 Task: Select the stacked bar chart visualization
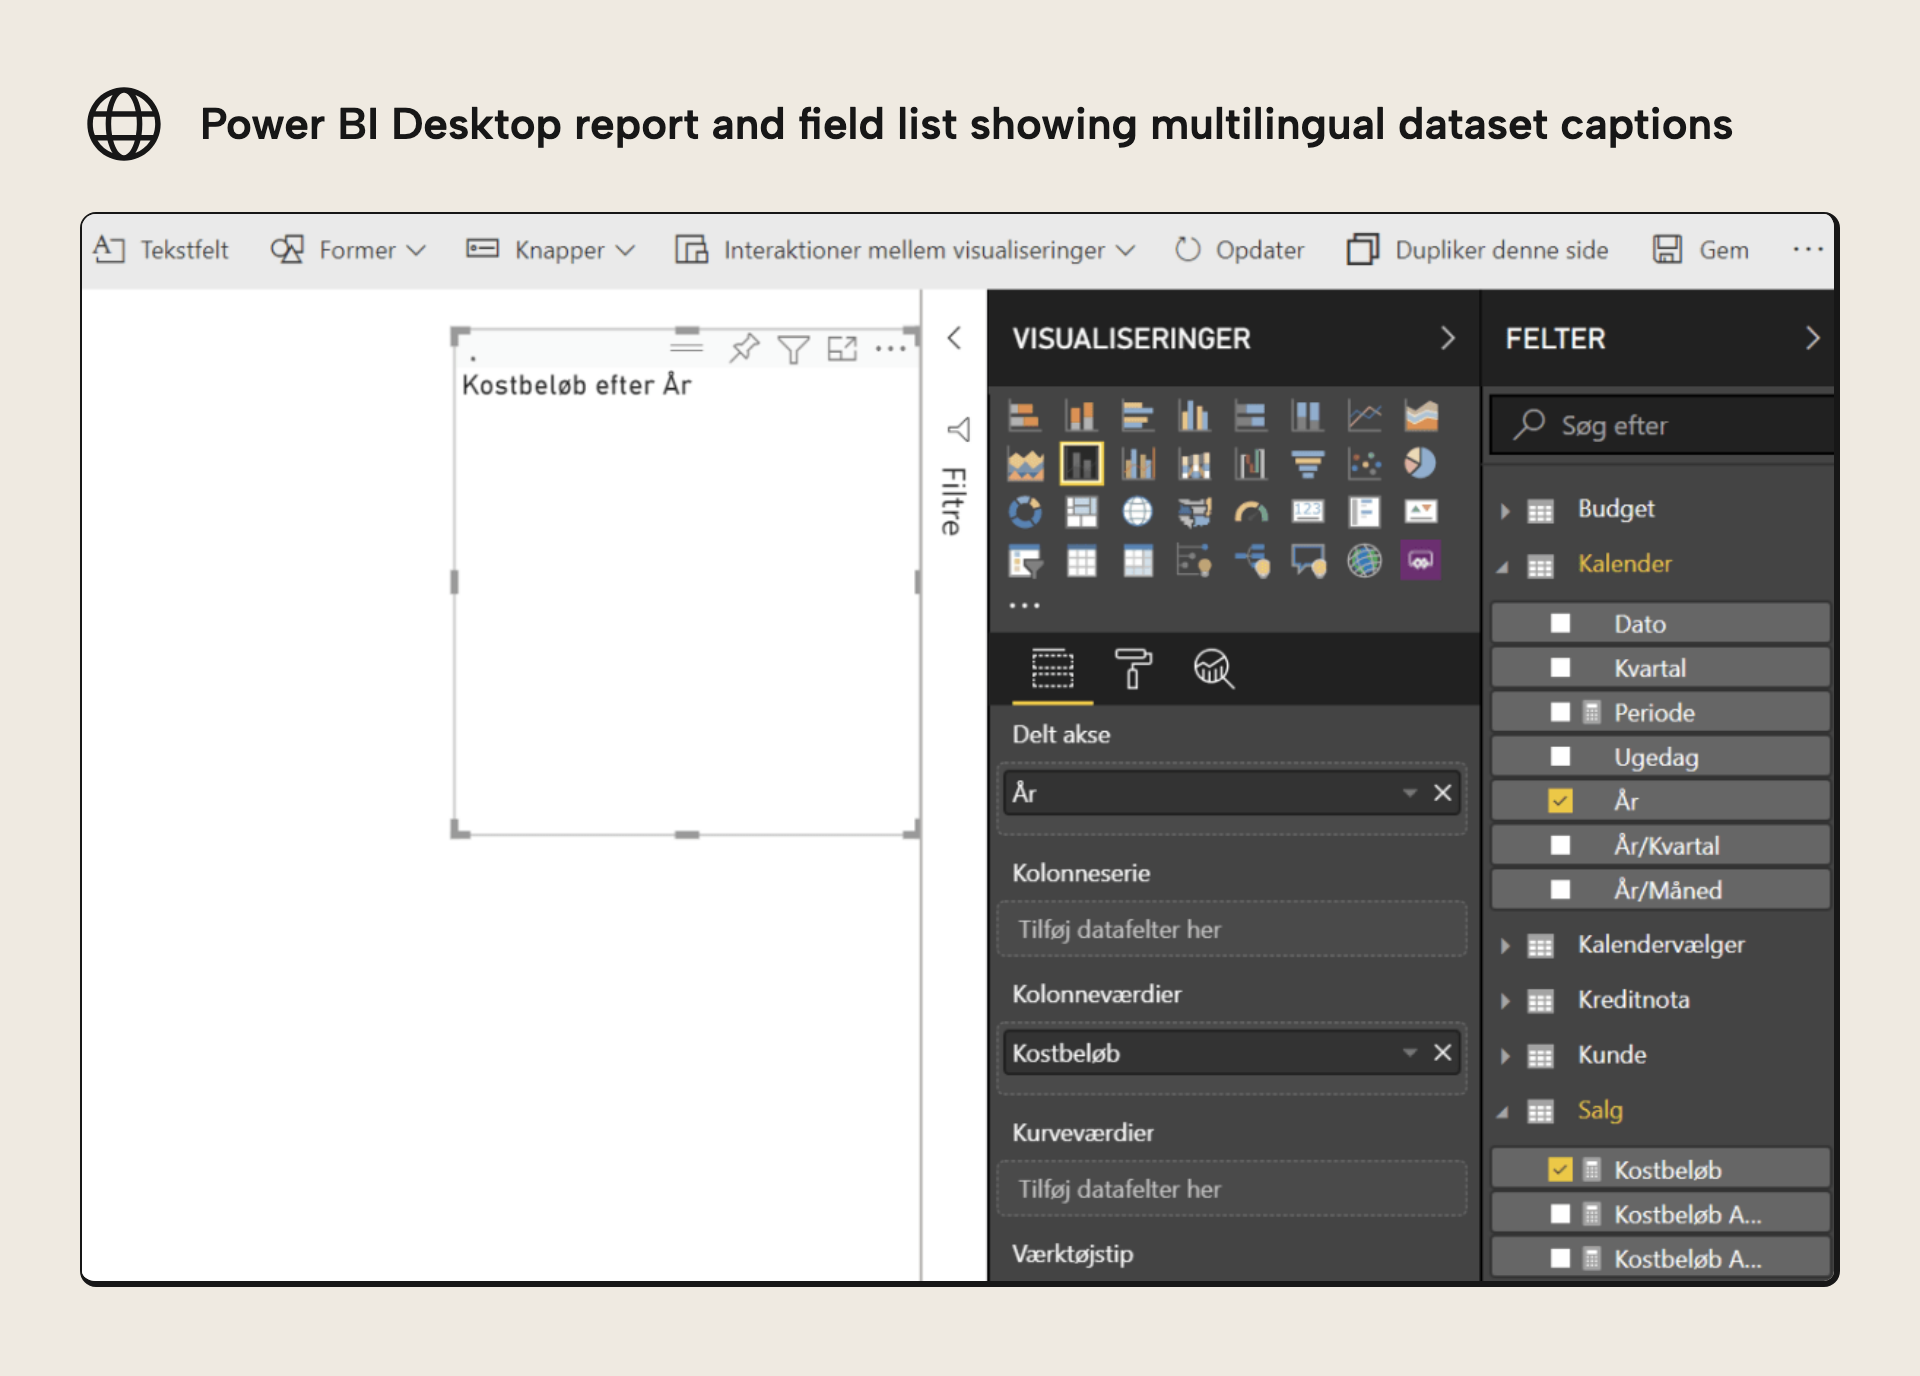click(1024, 415)
